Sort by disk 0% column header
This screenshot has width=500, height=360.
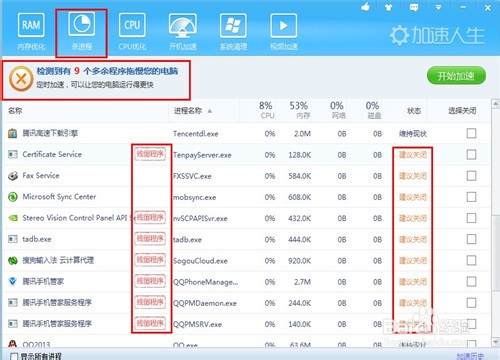pos(373,110)
